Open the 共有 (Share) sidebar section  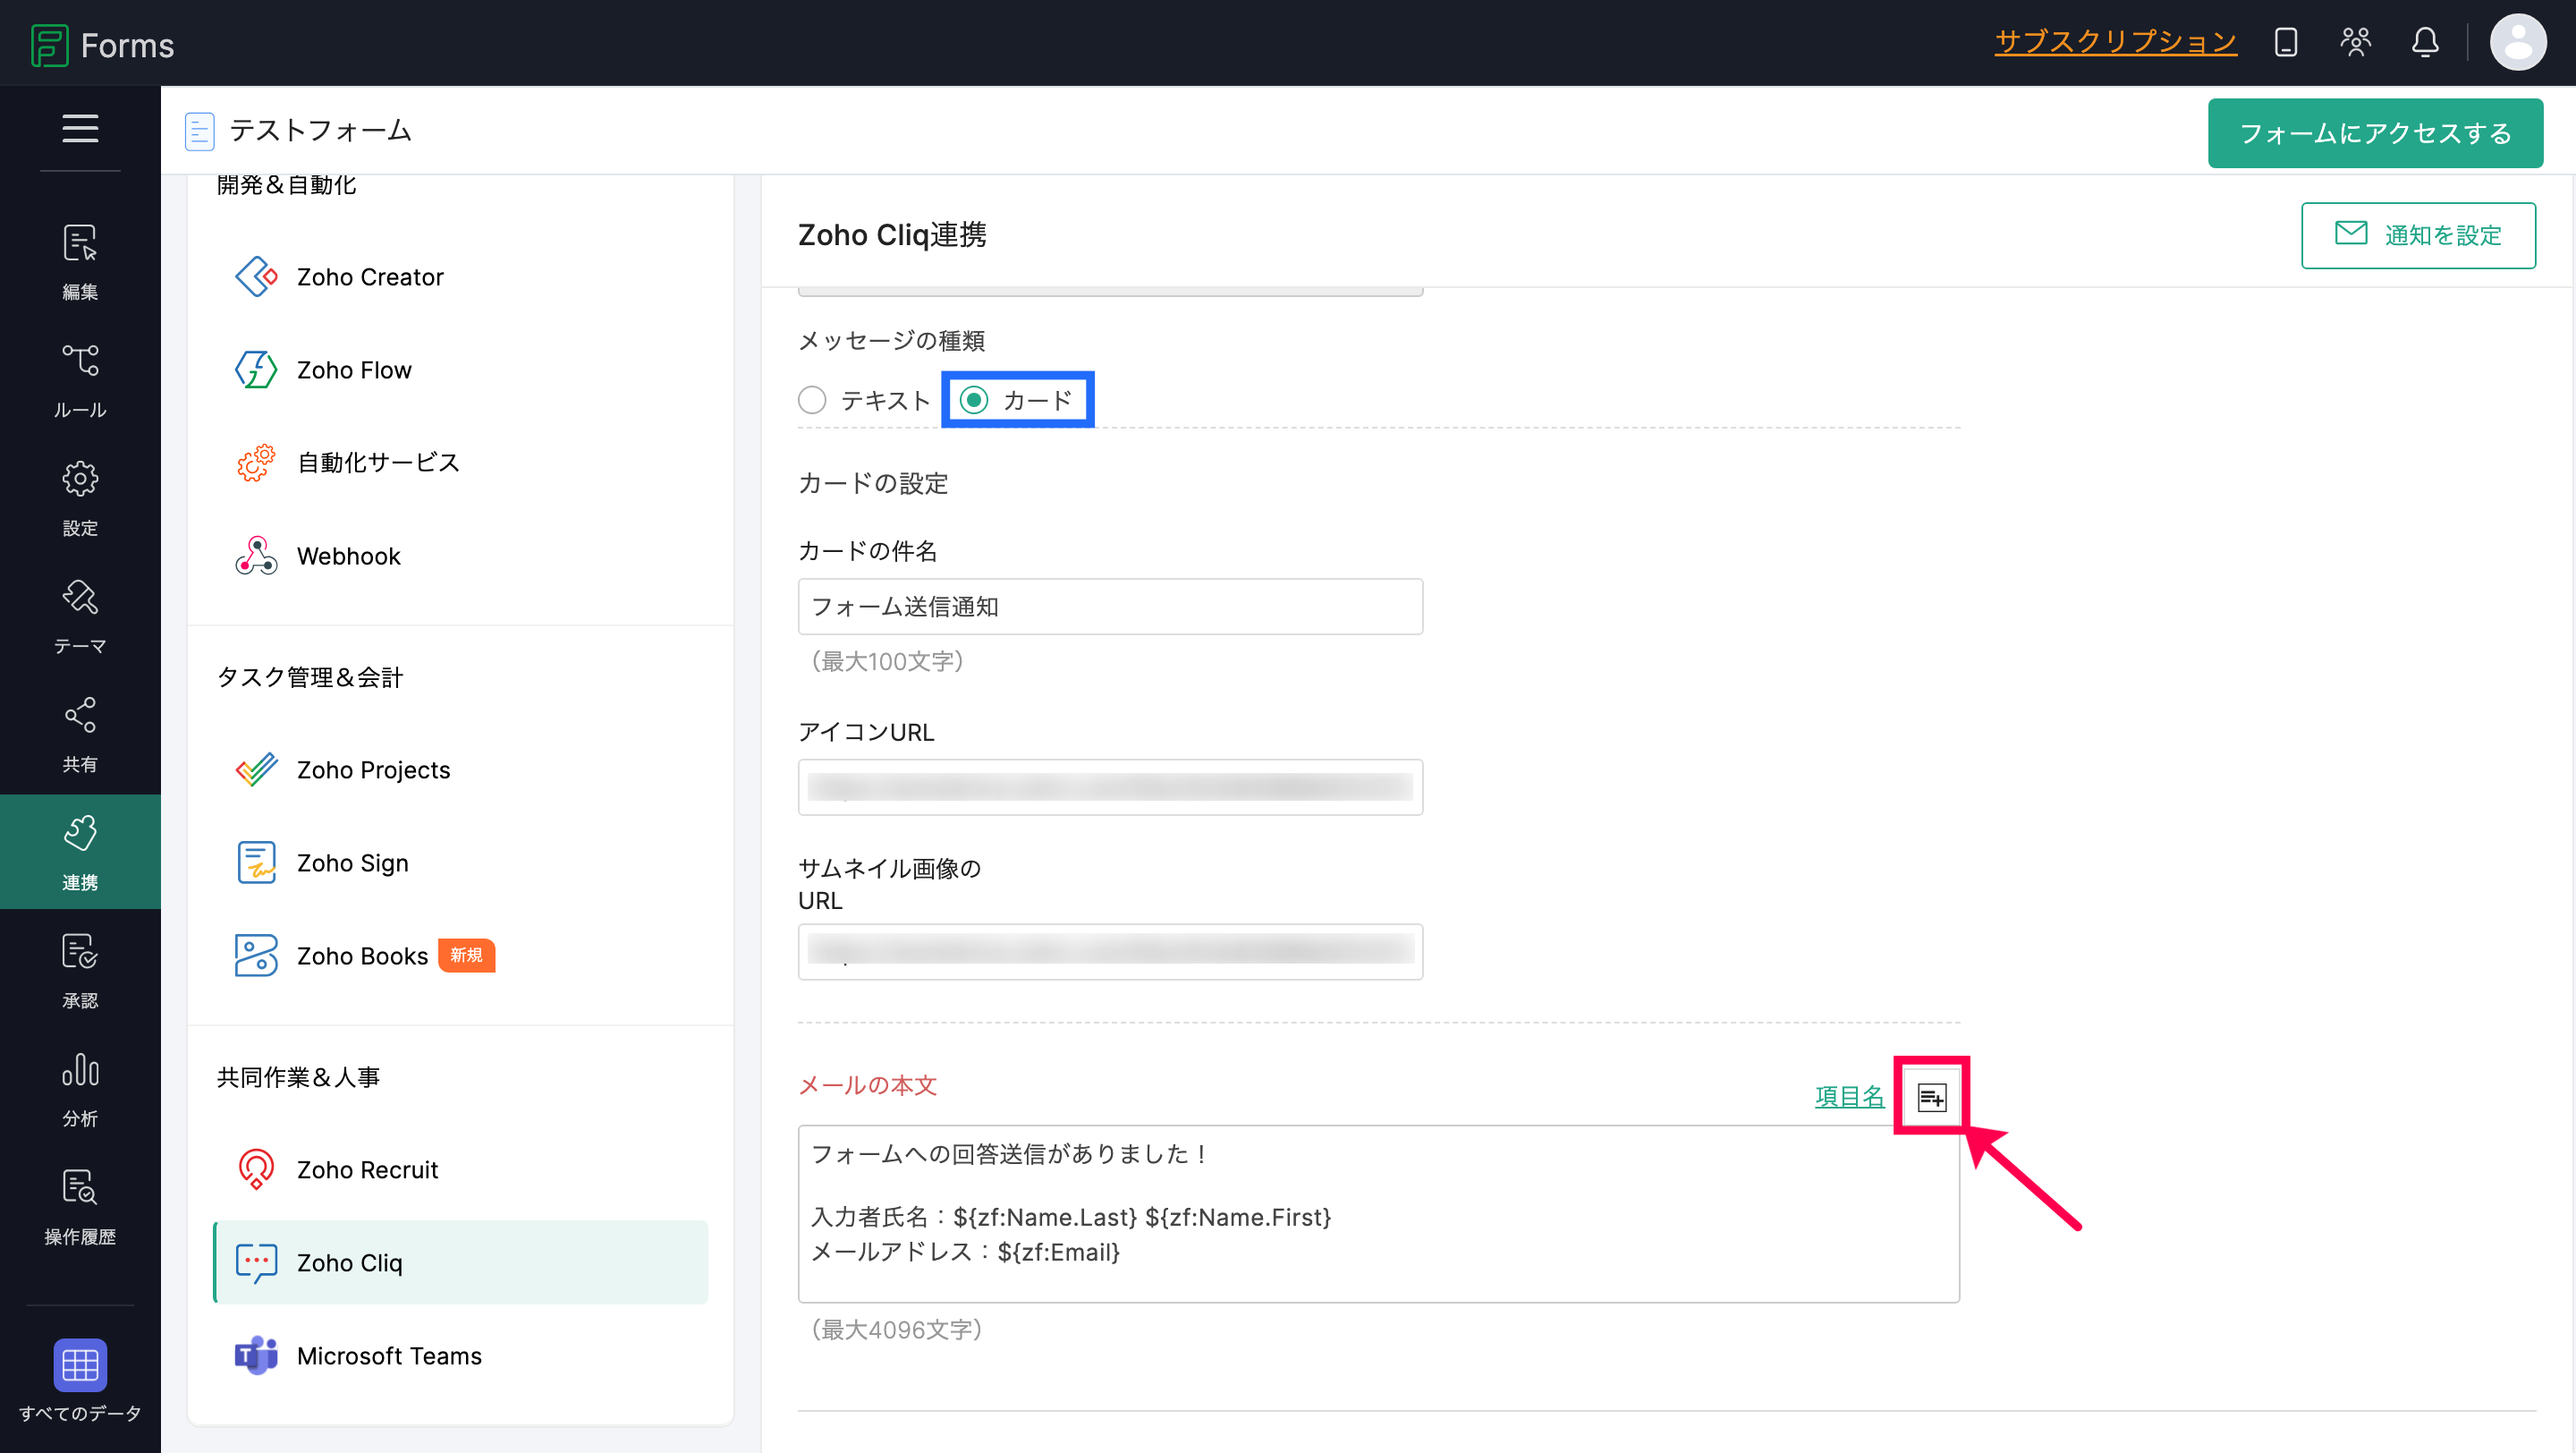tap(80, 734)
